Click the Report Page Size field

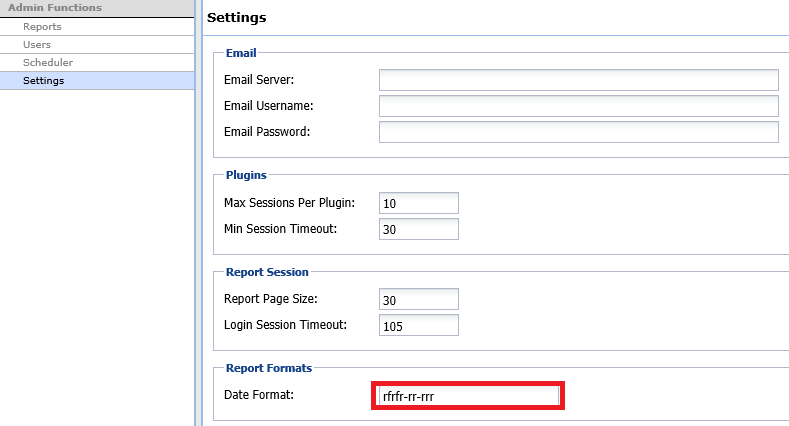[419, 299]
